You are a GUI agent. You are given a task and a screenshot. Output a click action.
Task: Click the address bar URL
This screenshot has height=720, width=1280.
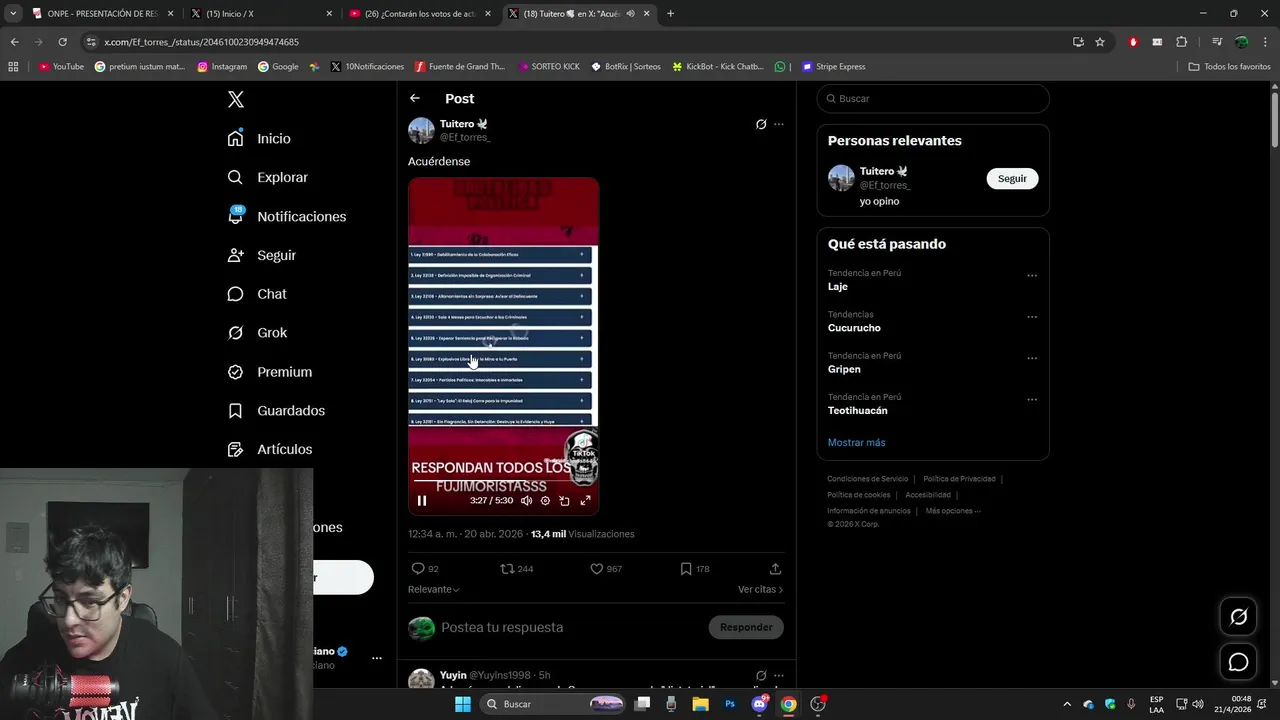pos(201,42)
